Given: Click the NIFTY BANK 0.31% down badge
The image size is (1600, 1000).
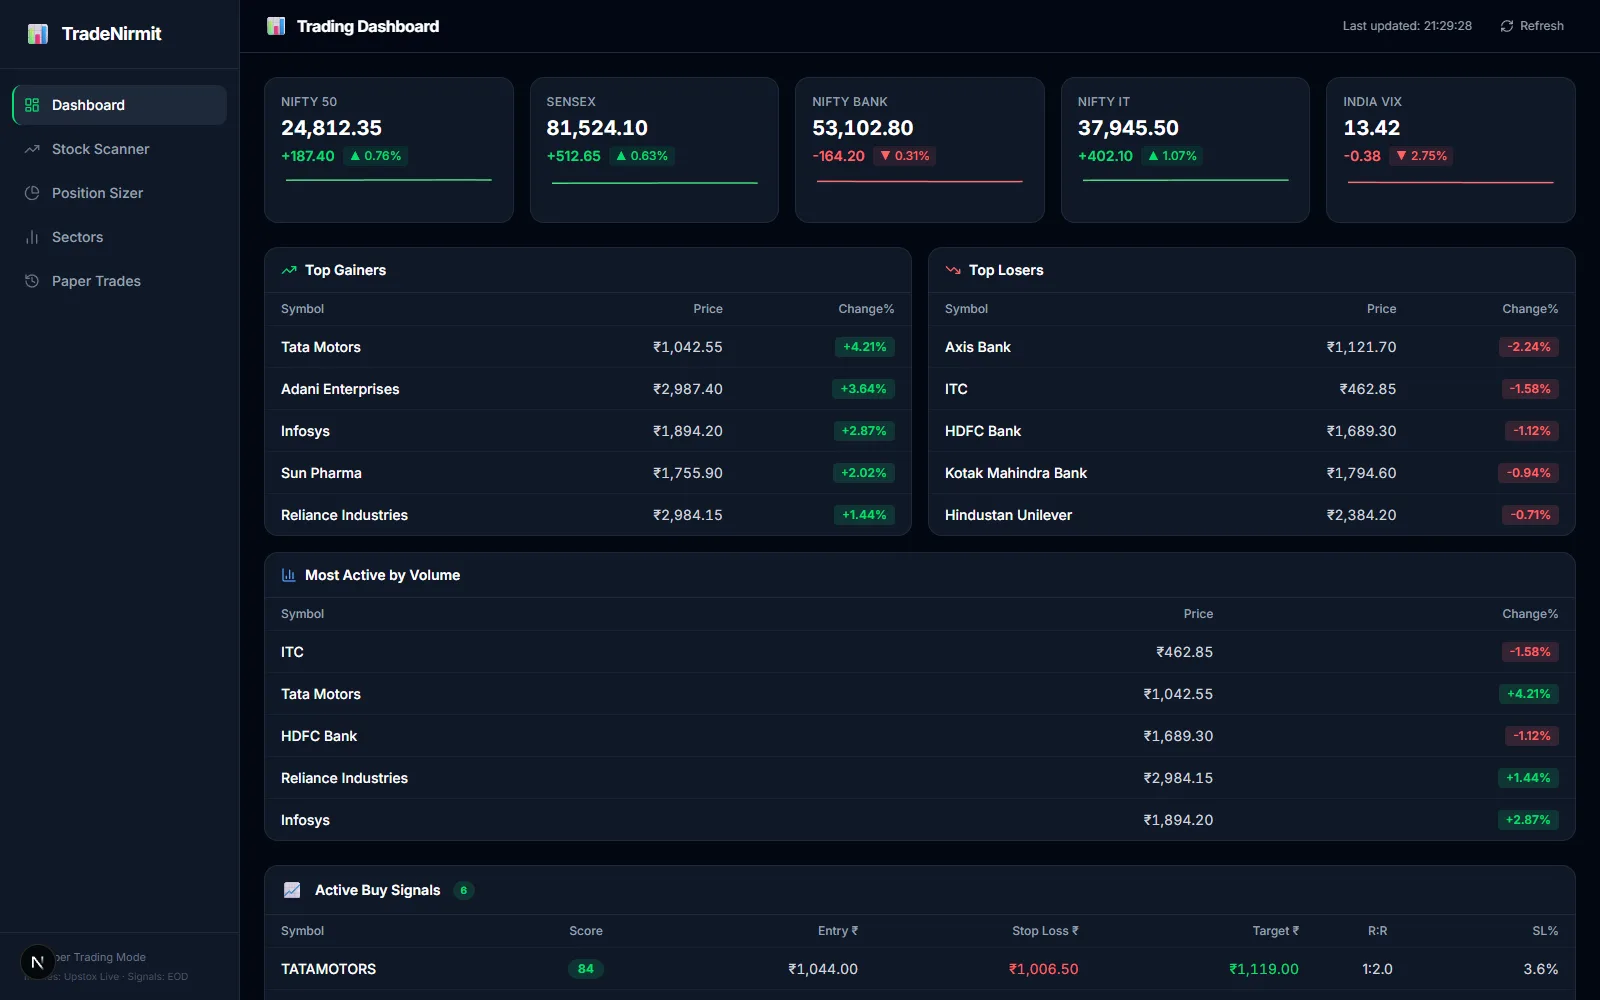Looking at the screenshot, I should point(904,156).
